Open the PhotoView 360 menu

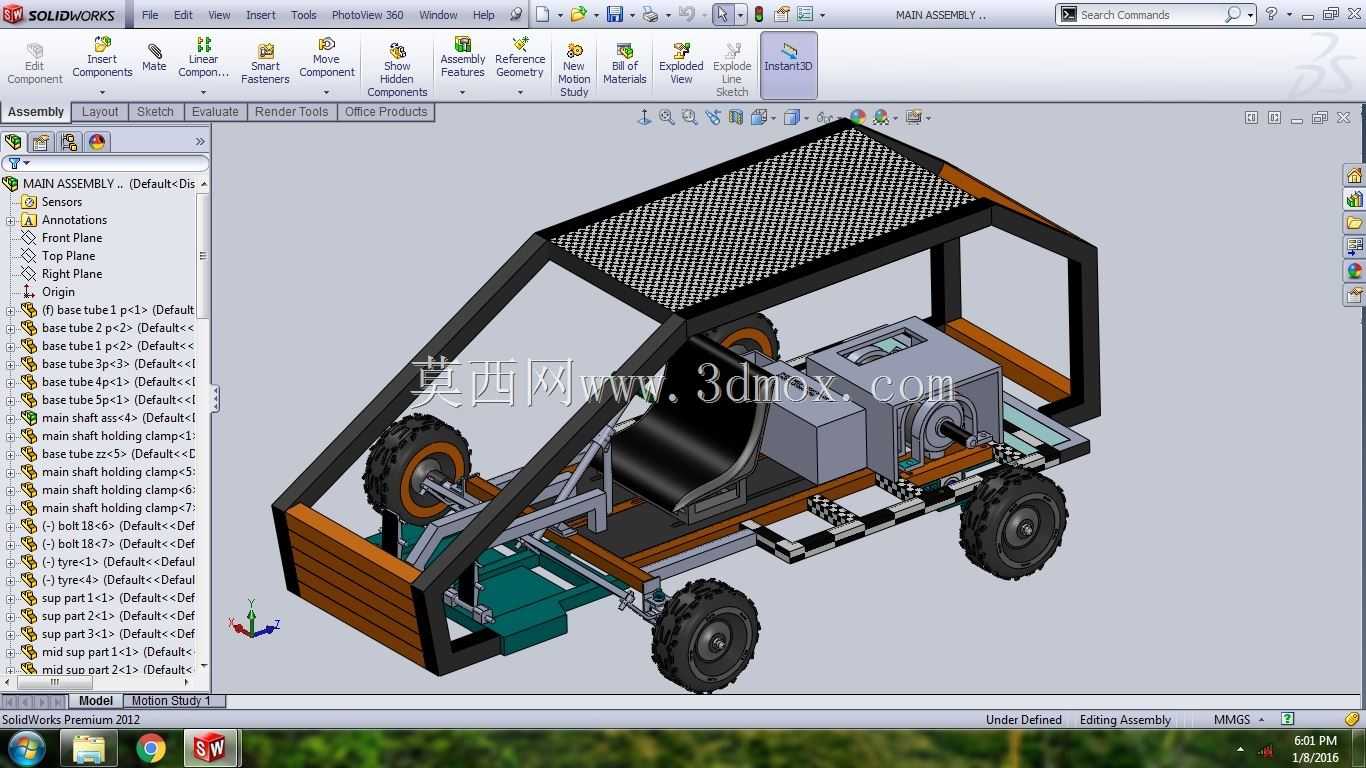coord(367,15)
